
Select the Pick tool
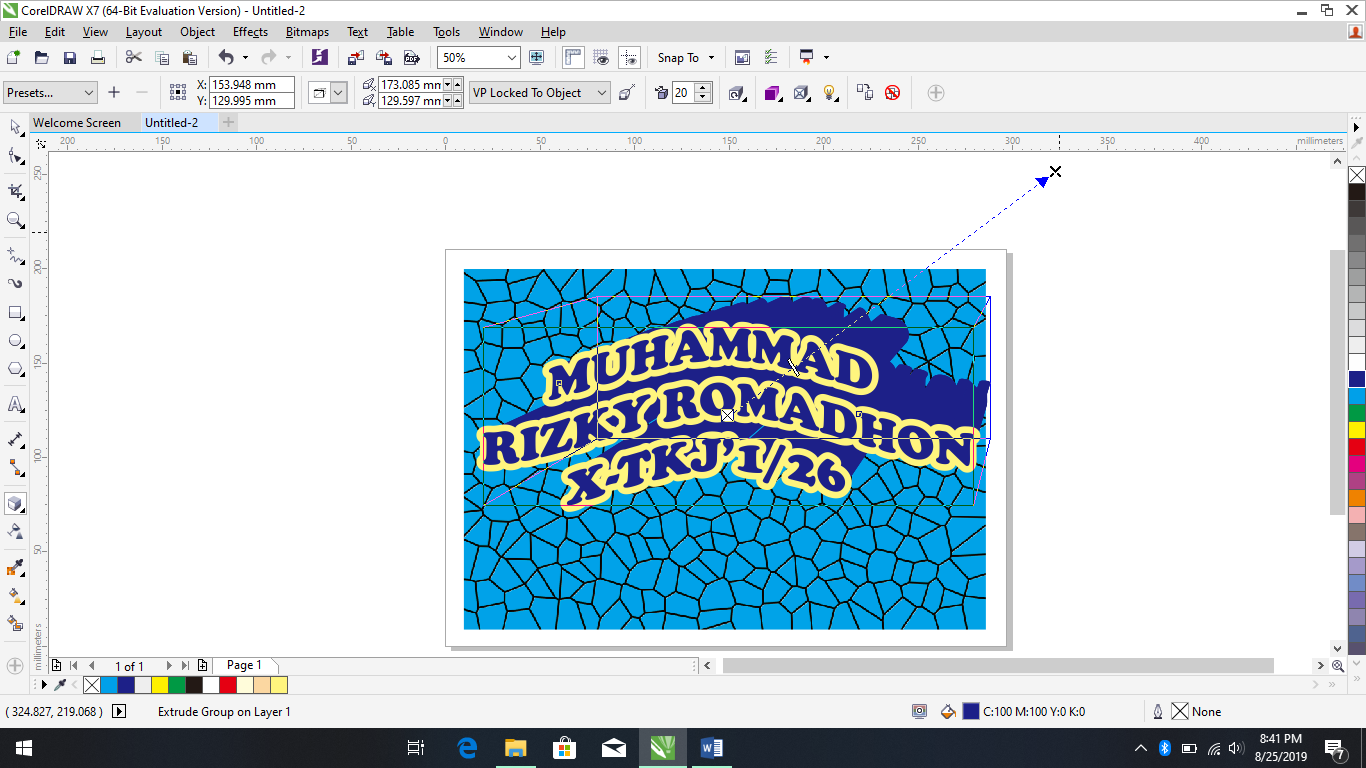(x=15, y=128)
